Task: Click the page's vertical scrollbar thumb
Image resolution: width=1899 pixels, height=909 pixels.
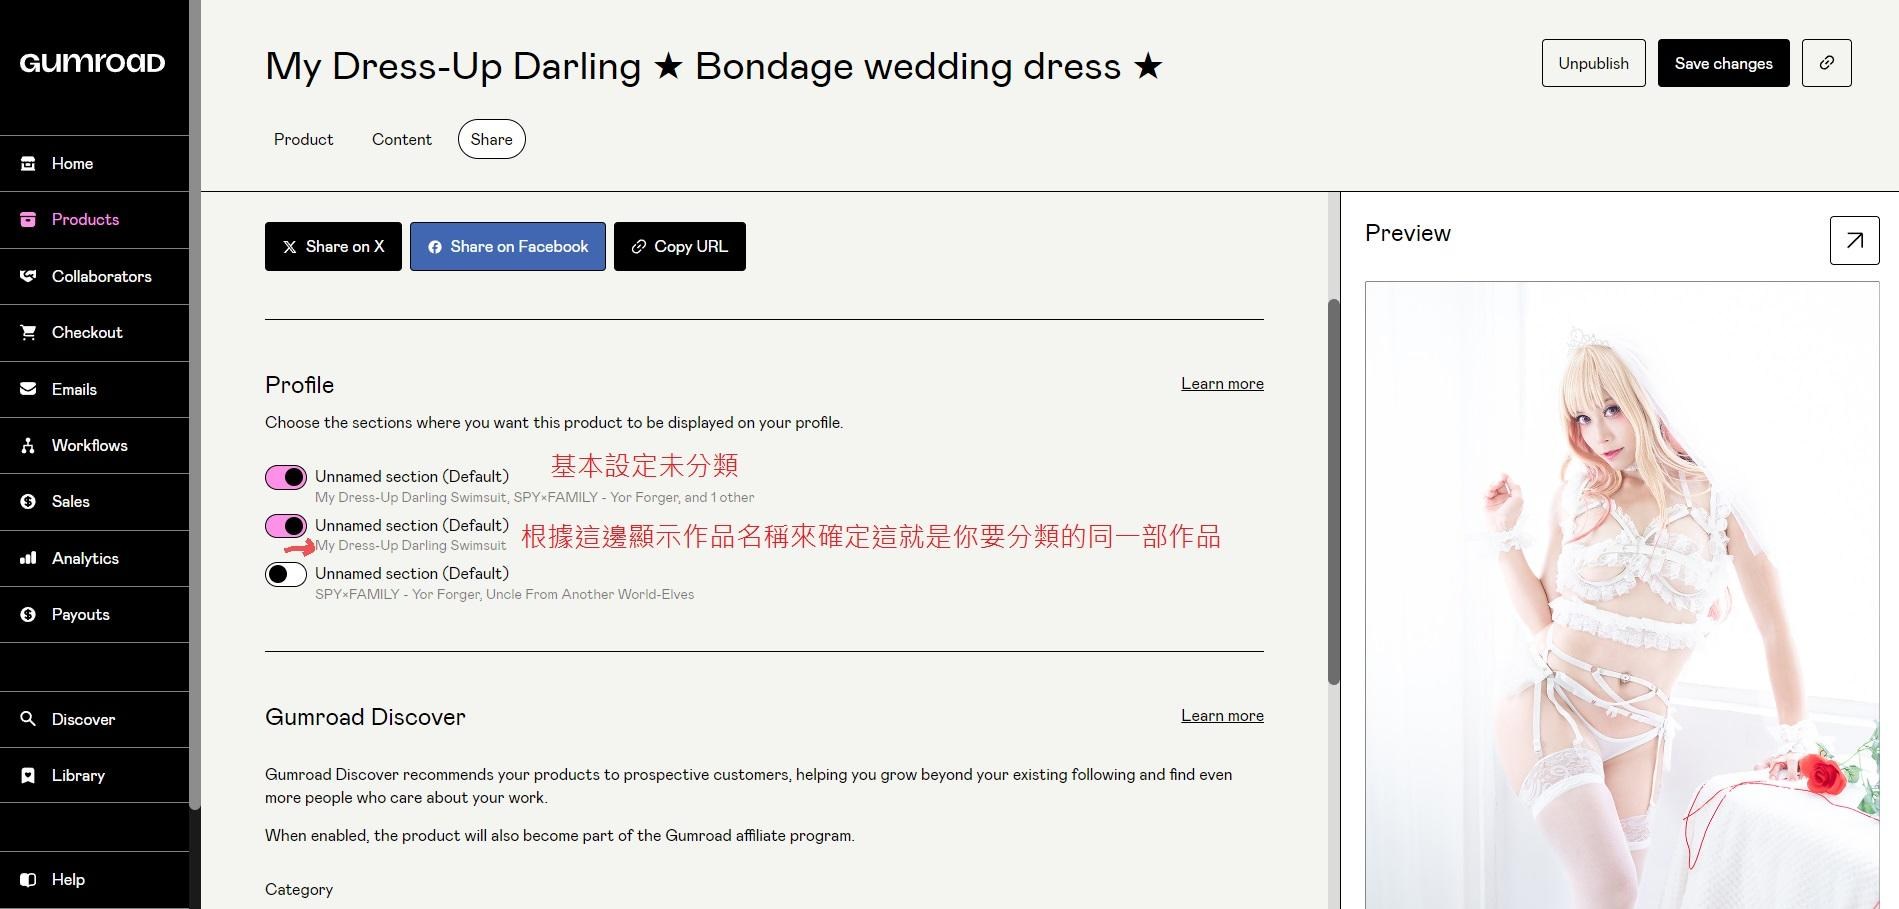Action: tap(1333, 490)
